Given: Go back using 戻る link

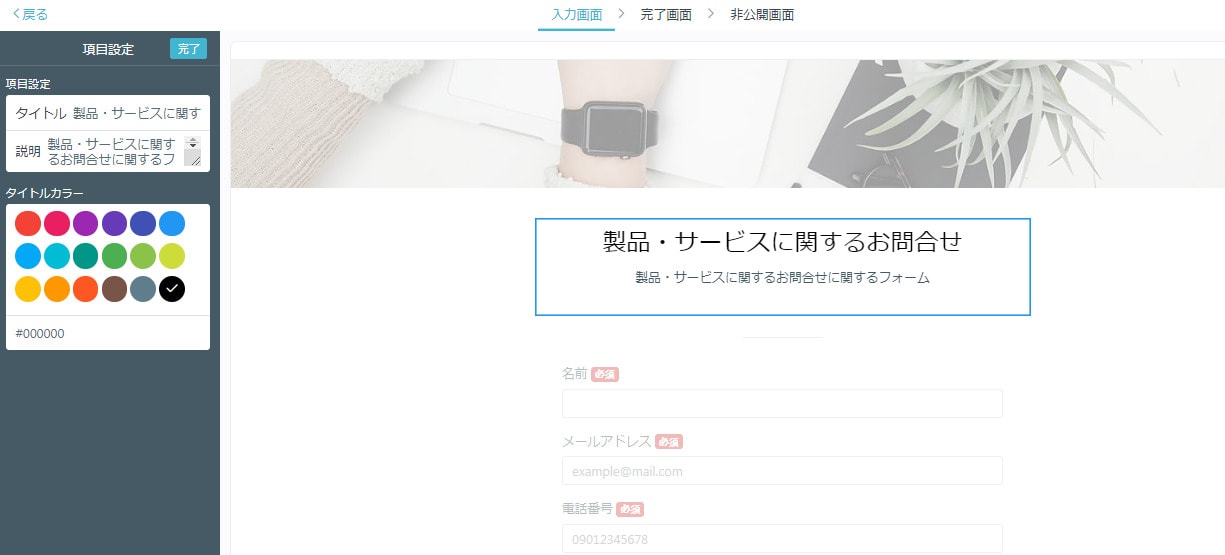Looking at the screenshot, I should click(30, 14).
